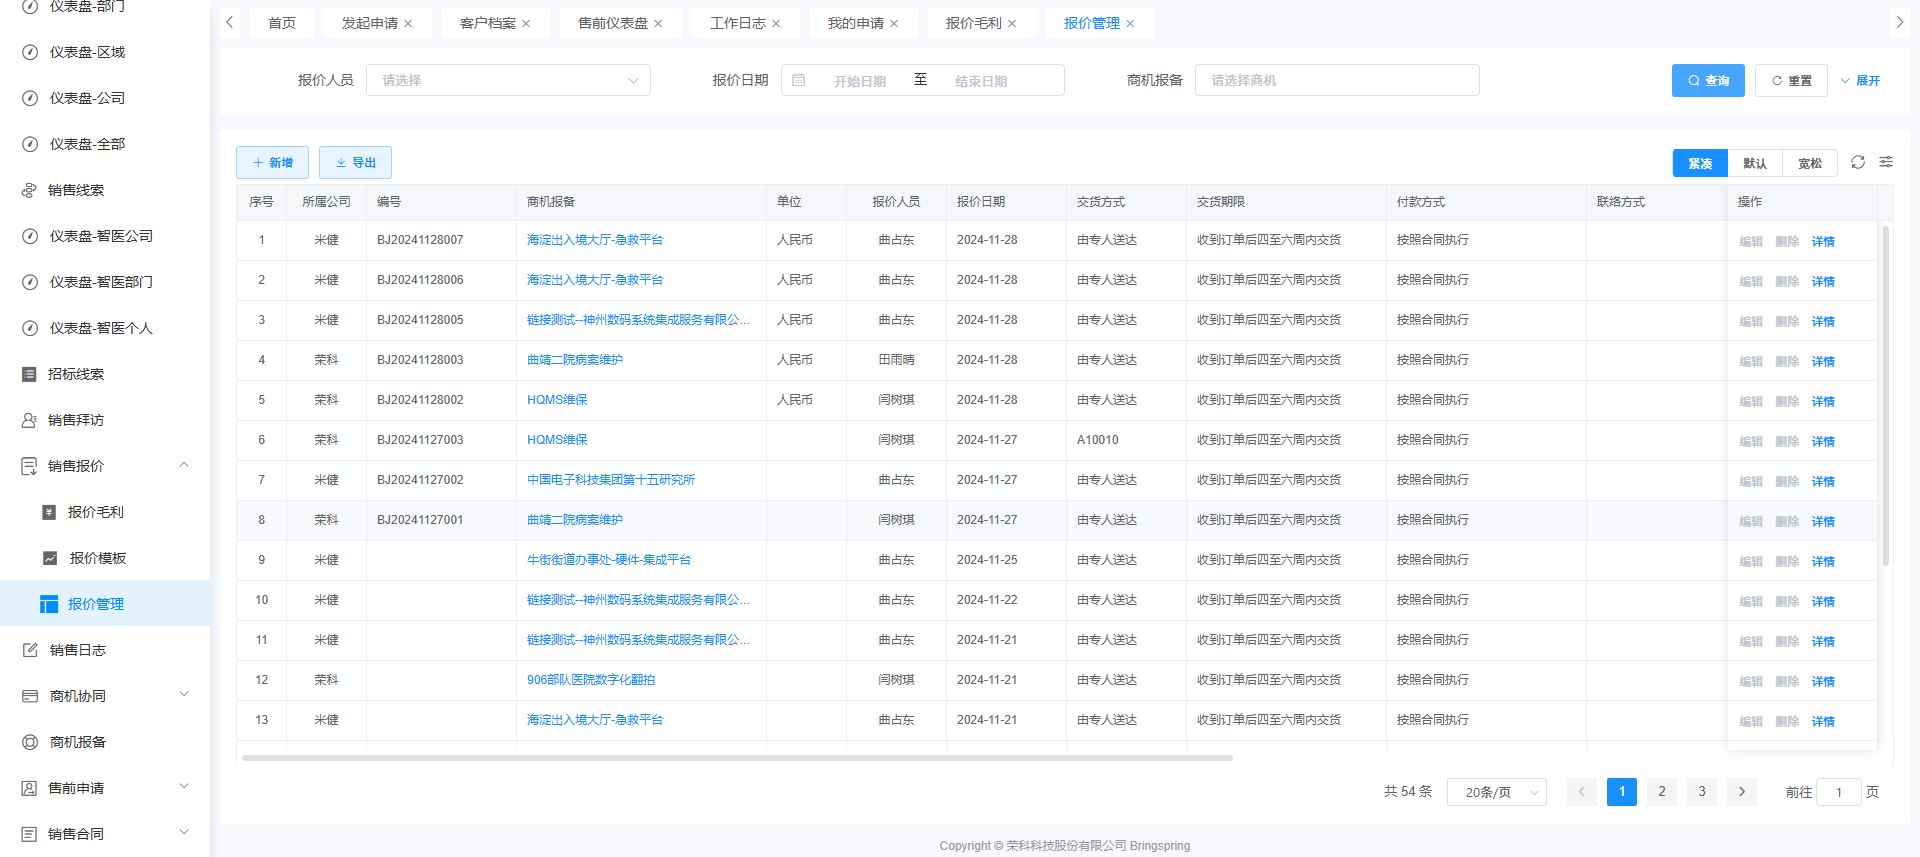Open the HQMS维保 link in row 5
Image resolution: width=1920 pixels, height=857 pixels.
pyautogui.click(x=557, y=400)
